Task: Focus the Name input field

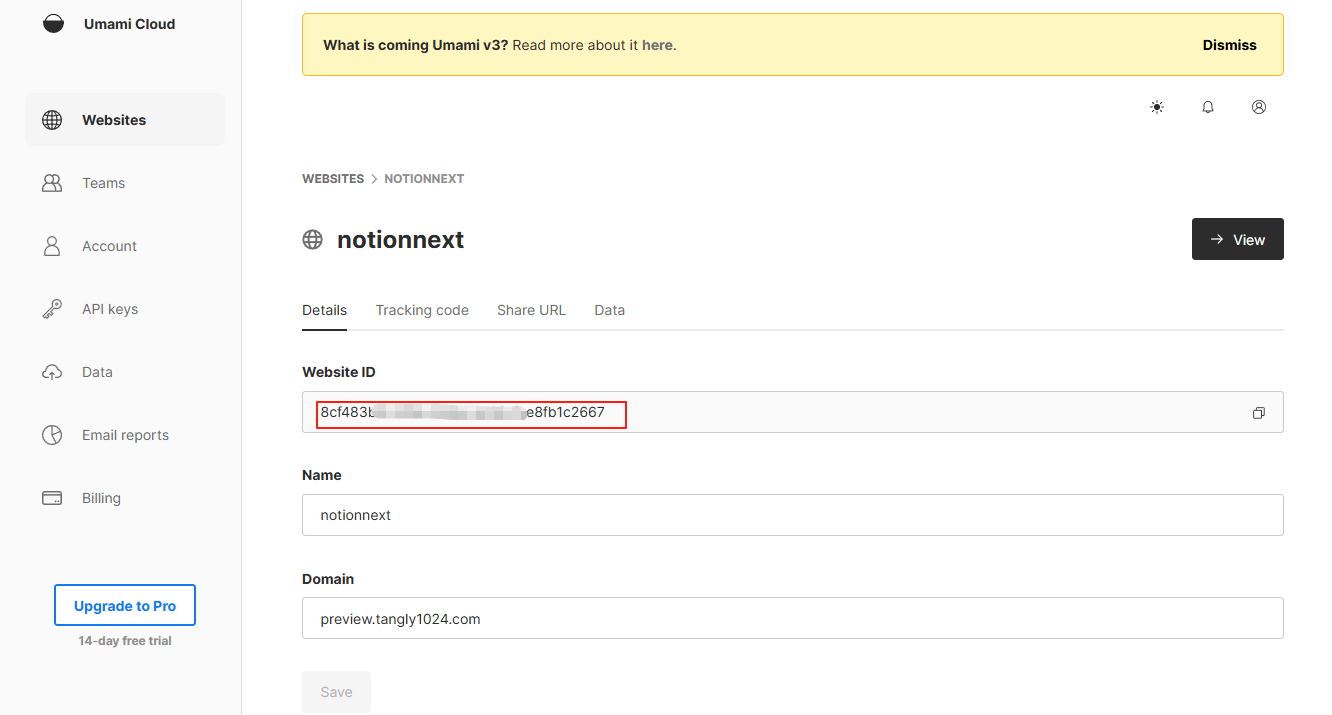Action: click(x=792, y=515)
